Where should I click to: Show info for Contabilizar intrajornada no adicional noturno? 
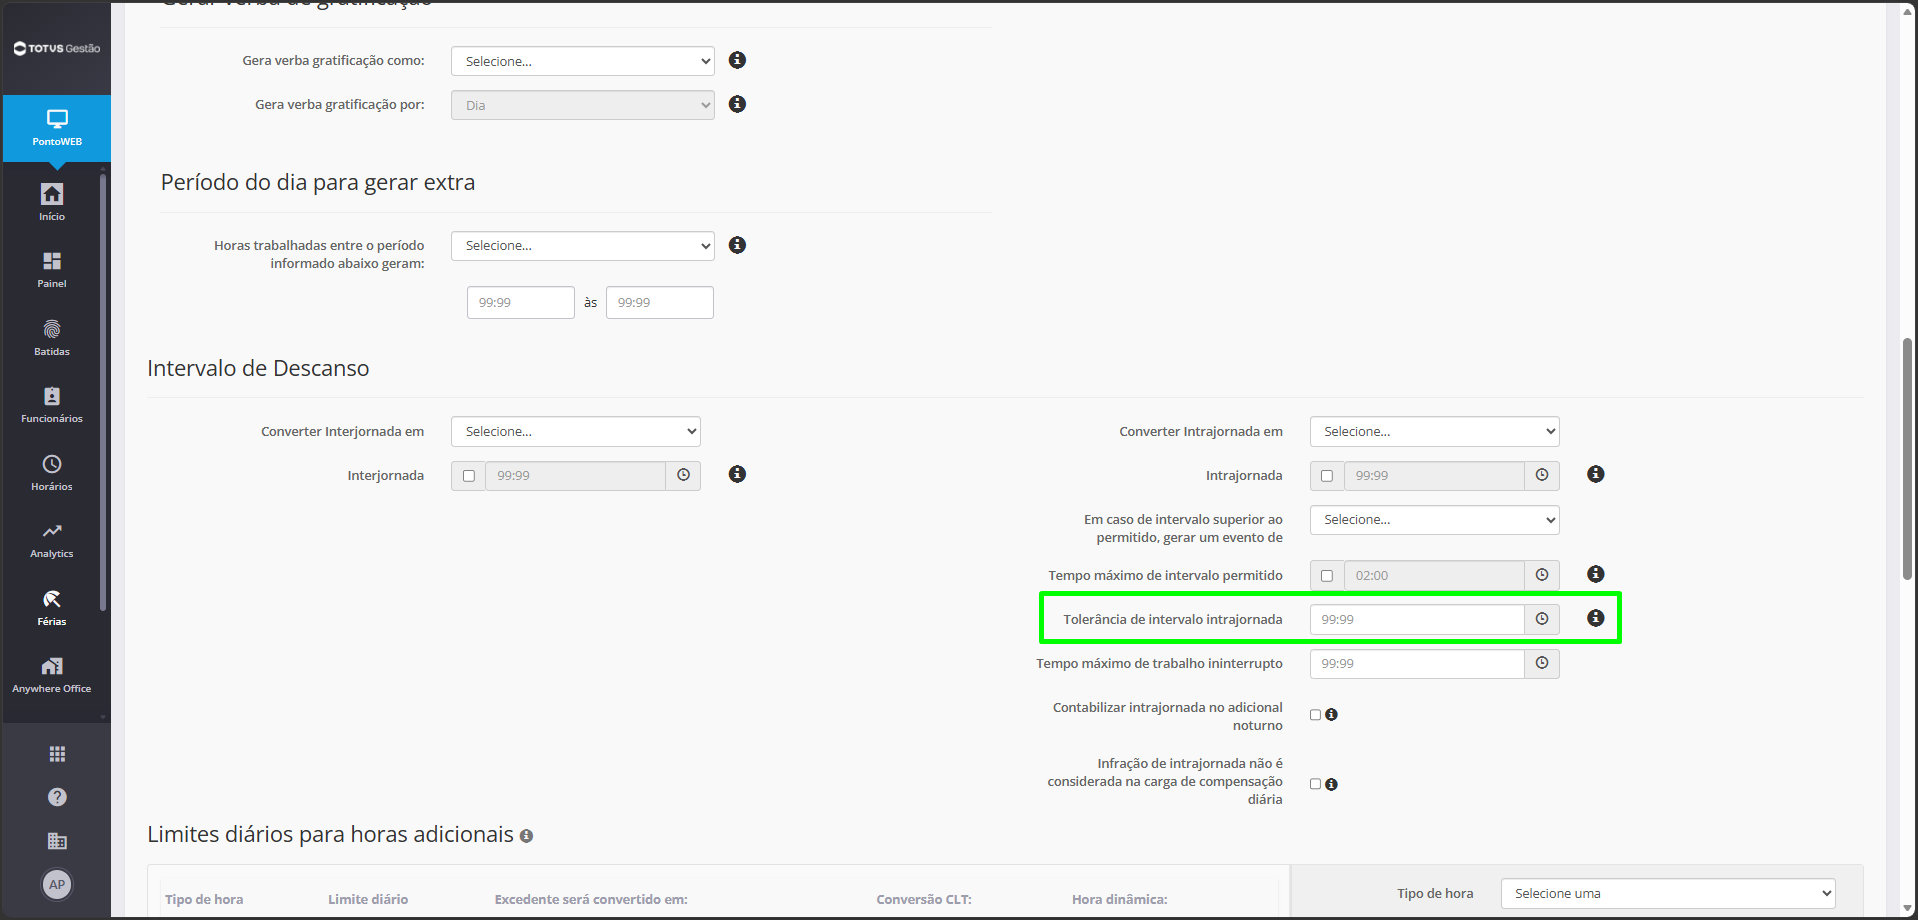[x=1331, y=715]
